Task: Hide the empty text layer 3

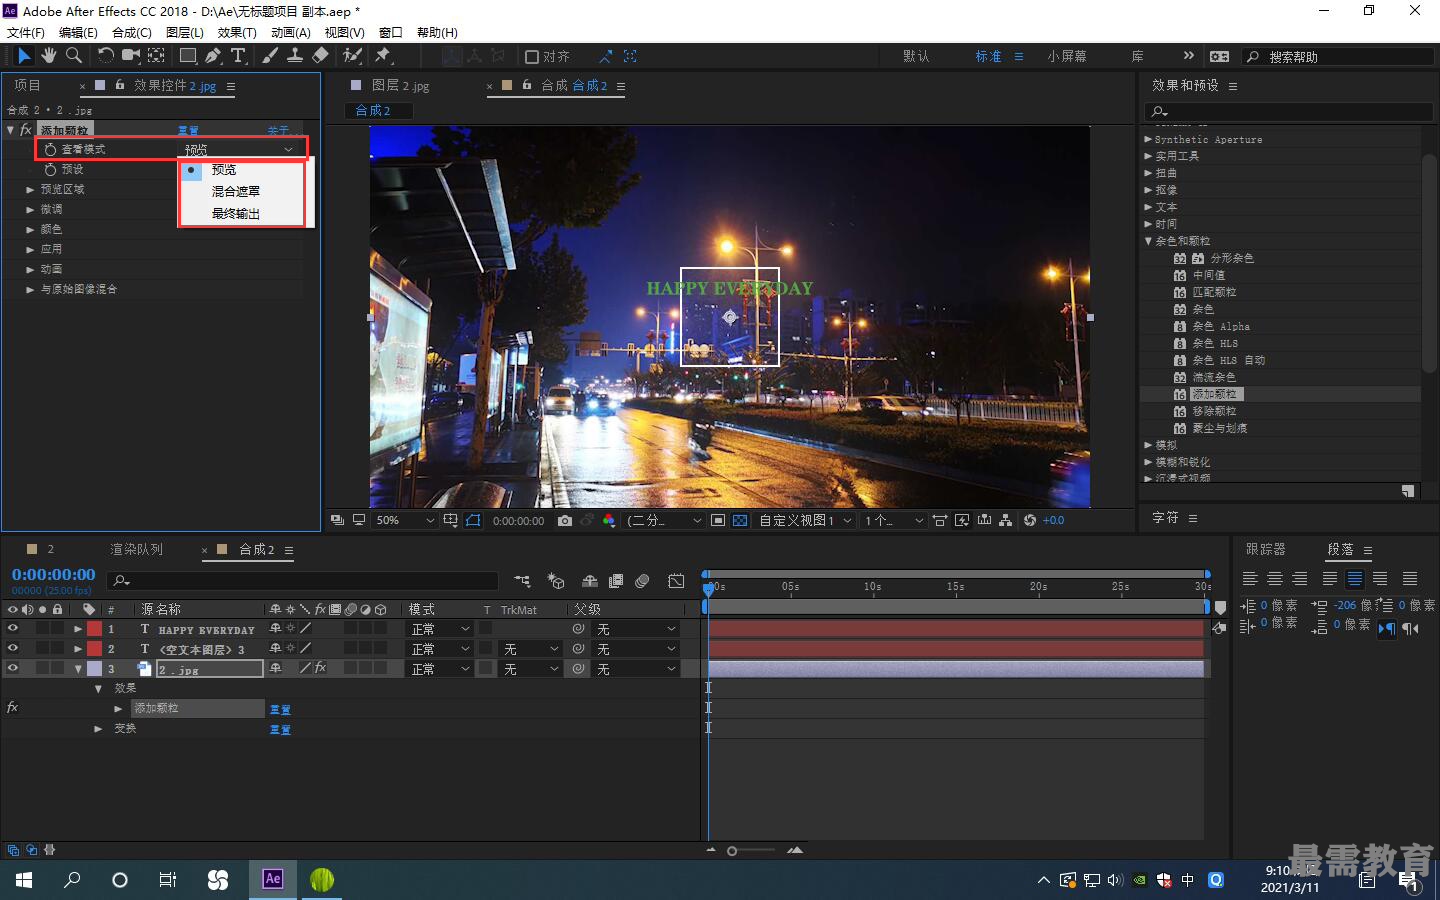Action: pyautogui.click(x=13, y=649)
